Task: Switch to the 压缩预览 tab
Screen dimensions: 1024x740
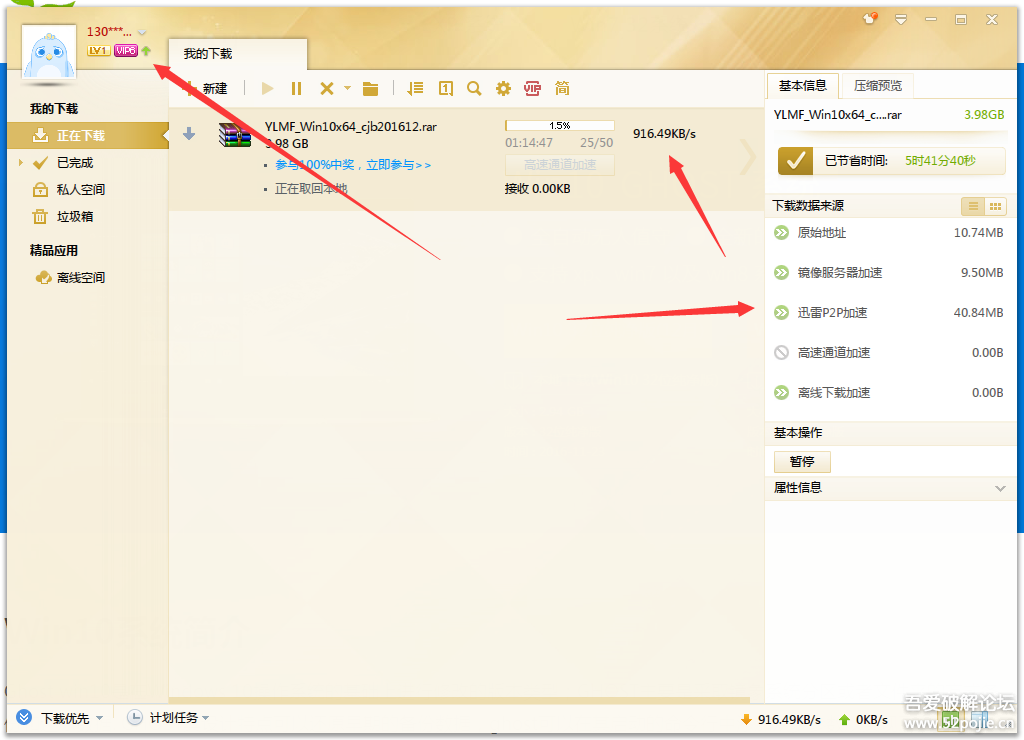Action: point(877,86)
